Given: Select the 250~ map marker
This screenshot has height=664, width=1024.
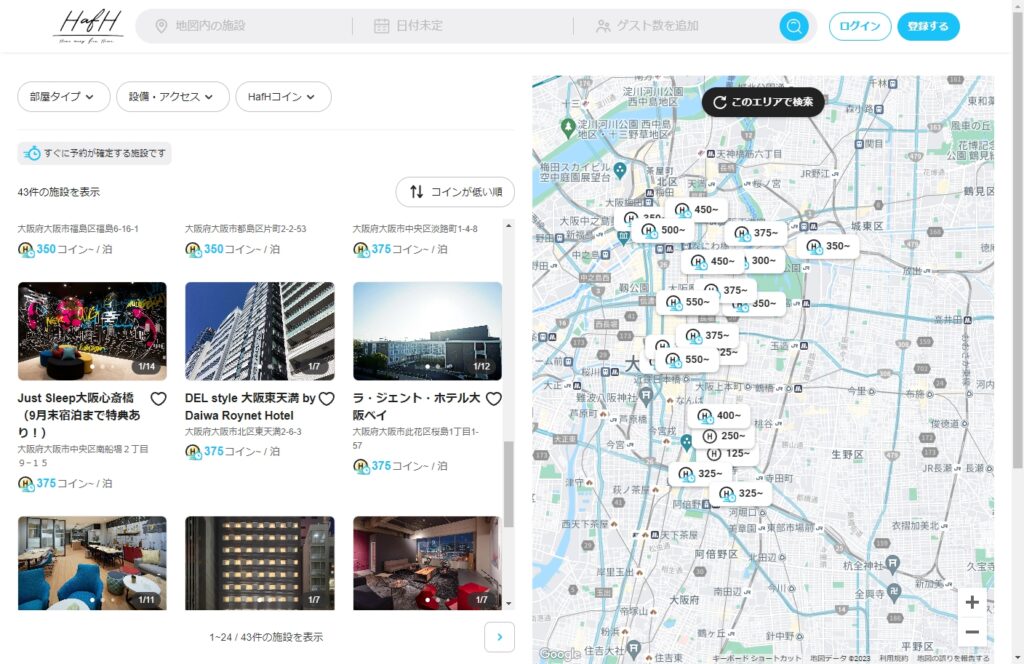Looking at the screenshot, I should [724, 435].
